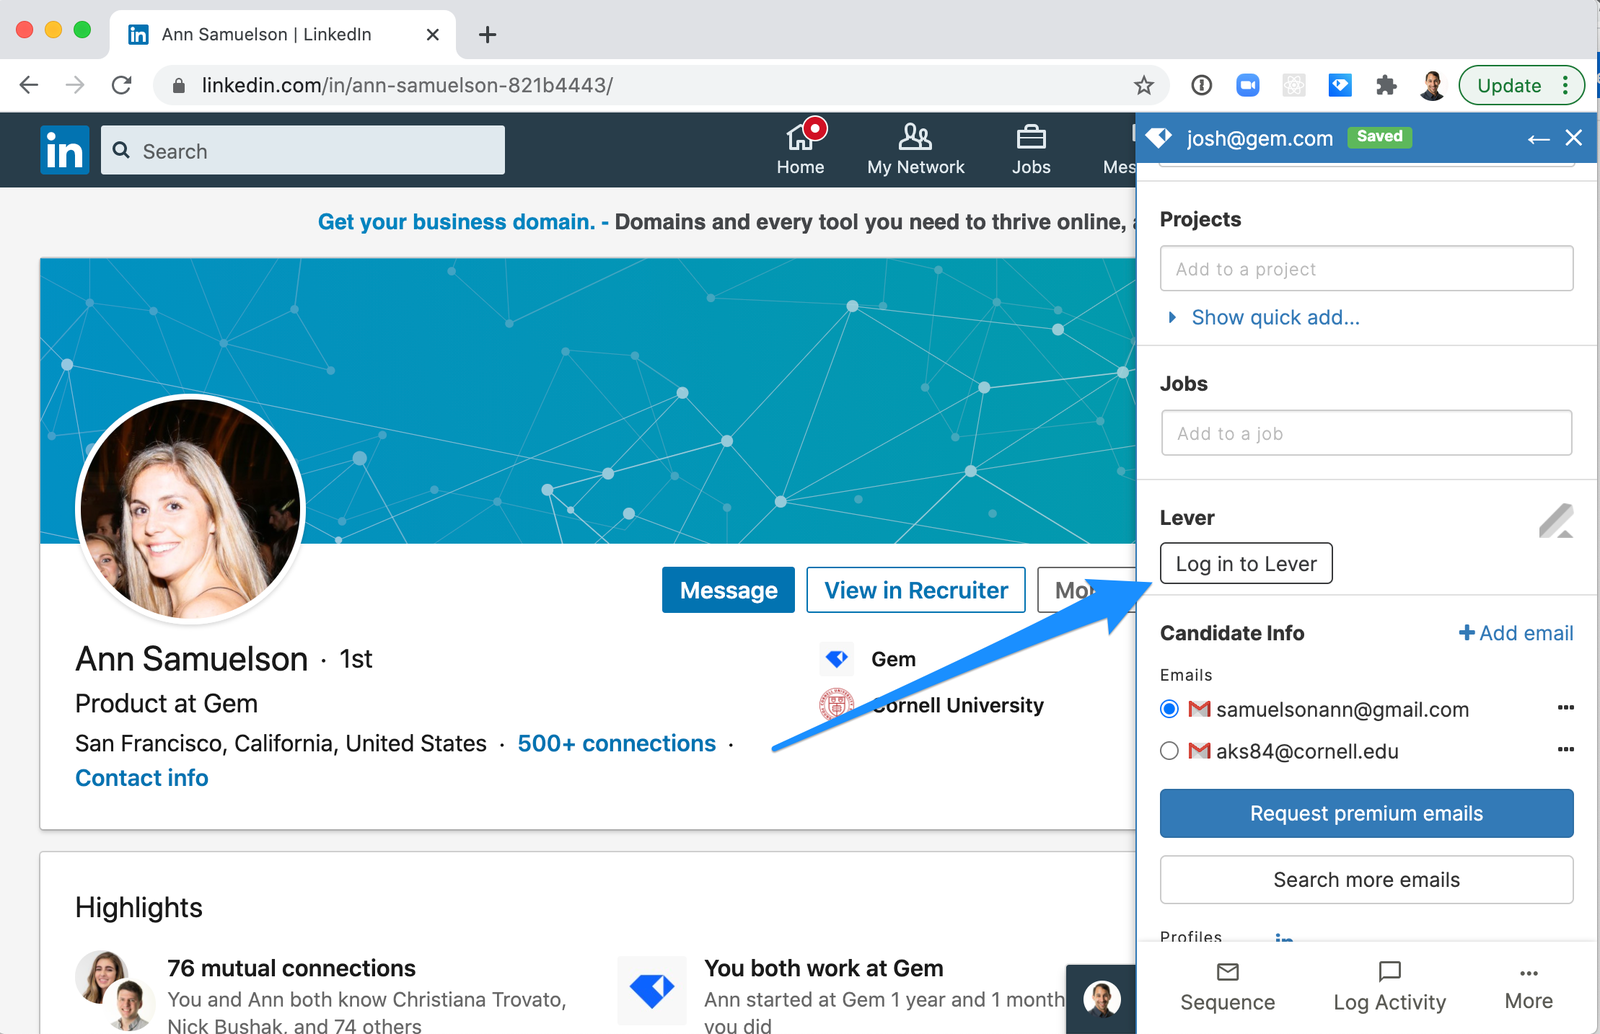
Task: Open the Add to a job dropdown
Action: 1367,433
